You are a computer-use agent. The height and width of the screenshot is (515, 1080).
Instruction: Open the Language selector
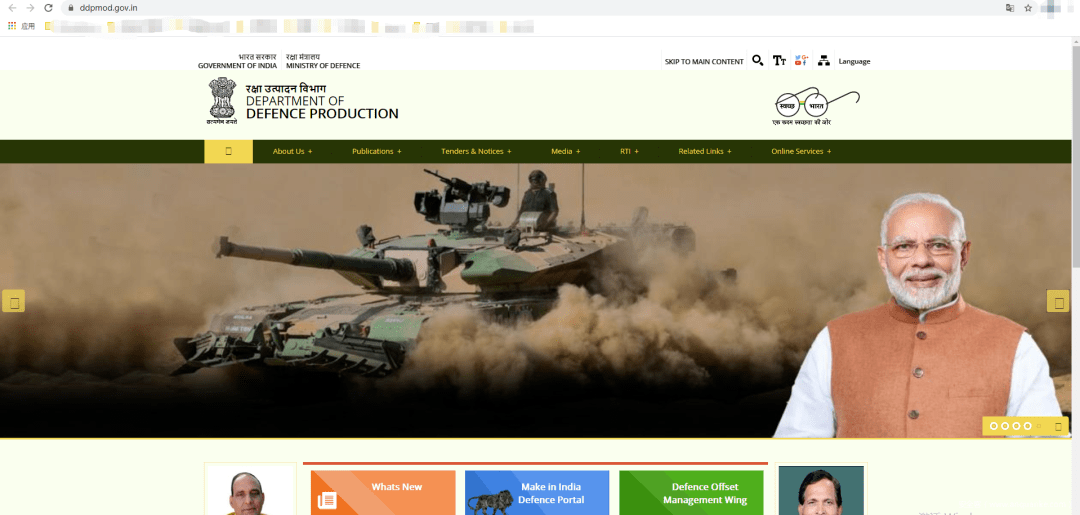(x=854, y=61)
